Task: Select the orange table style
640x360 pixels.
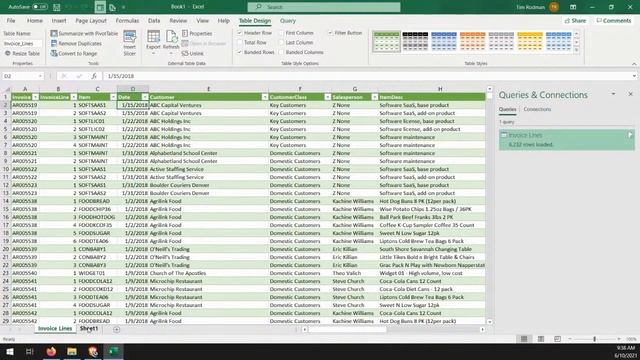Action: click(472, 42)
